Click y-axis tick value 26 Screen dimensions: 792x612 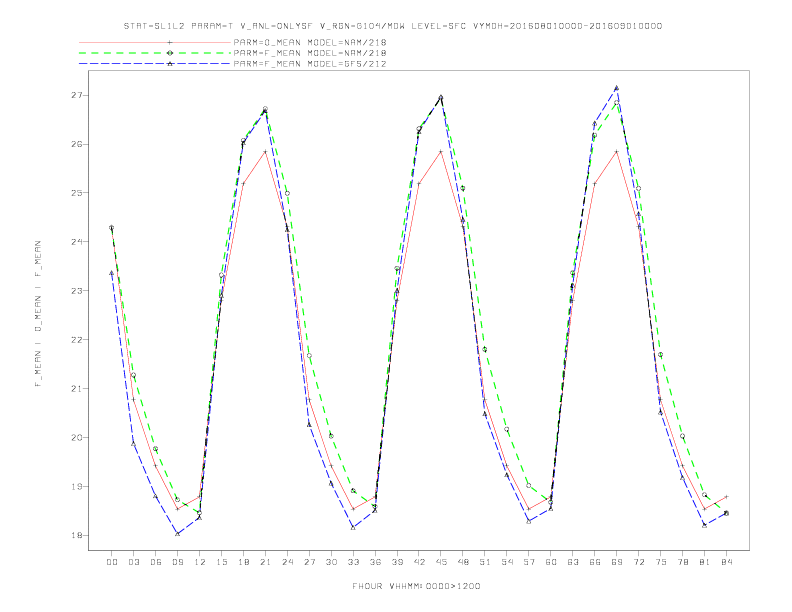(x=76, y=144)
